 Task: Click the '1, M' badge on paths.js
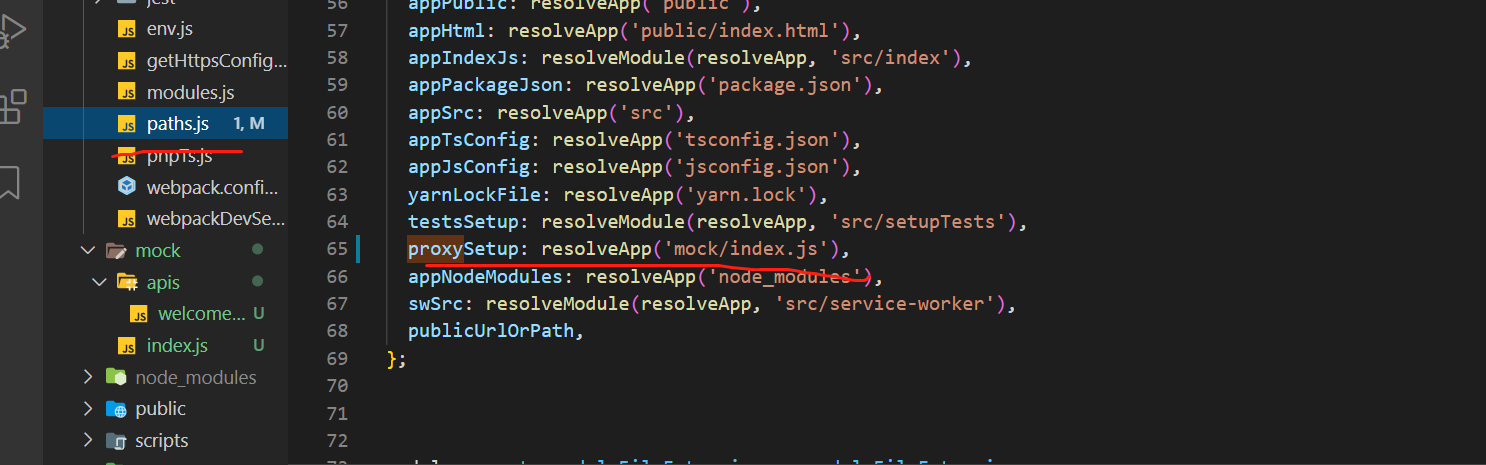[x=249, y=124]
